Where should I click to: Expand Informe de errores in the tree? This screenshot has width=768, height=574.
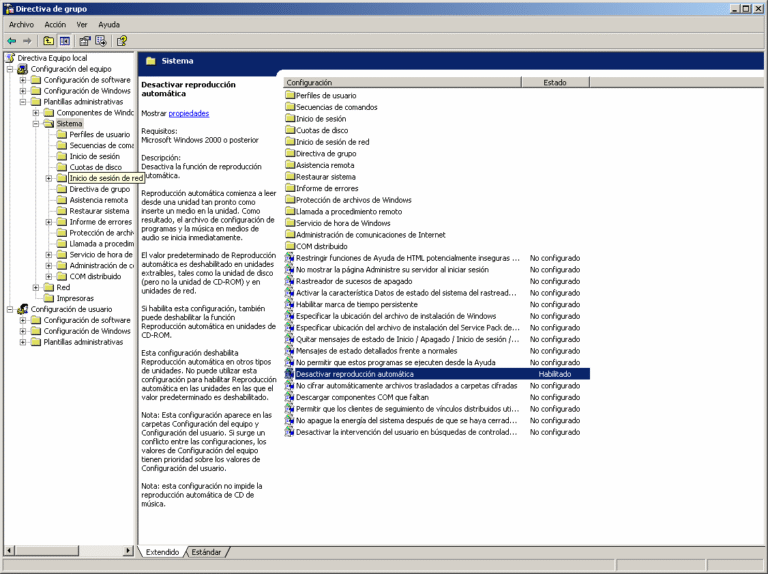pyautogui.click(x=49, y=222)
